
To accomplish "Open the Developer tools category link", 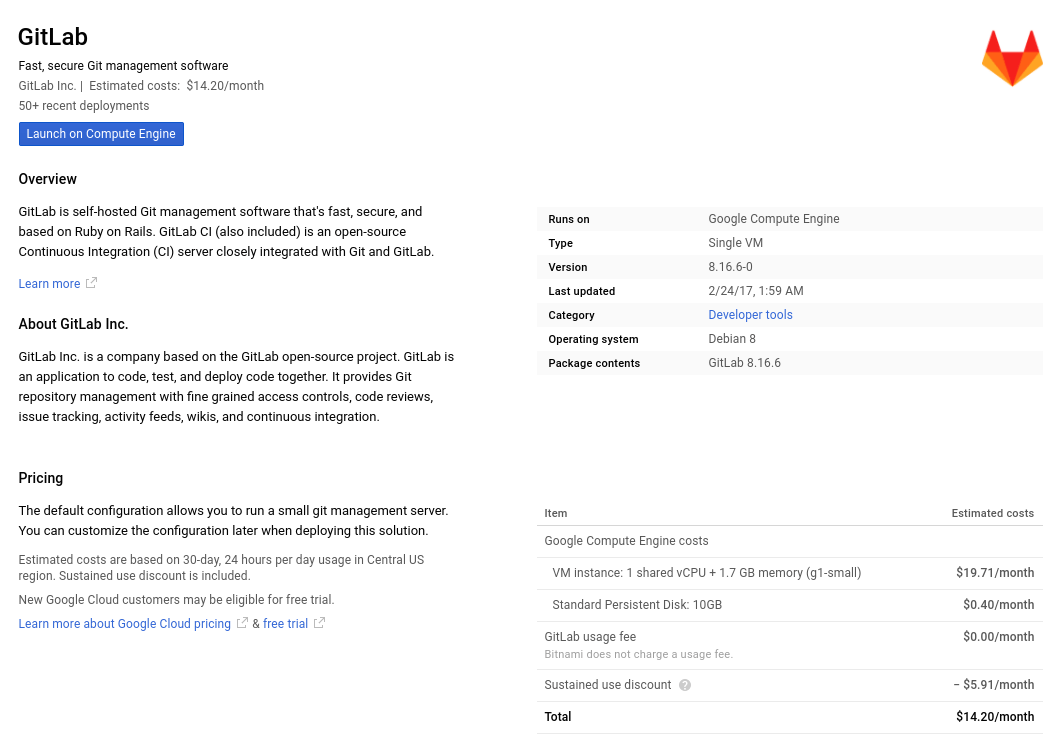I will (x=750, y=315).
